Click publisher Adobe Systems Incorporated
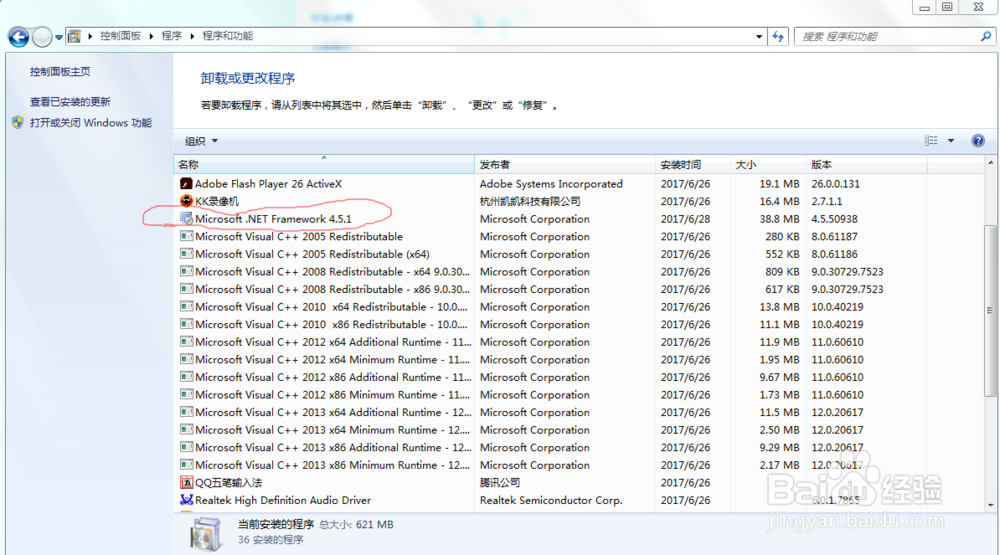 point(551,184)
